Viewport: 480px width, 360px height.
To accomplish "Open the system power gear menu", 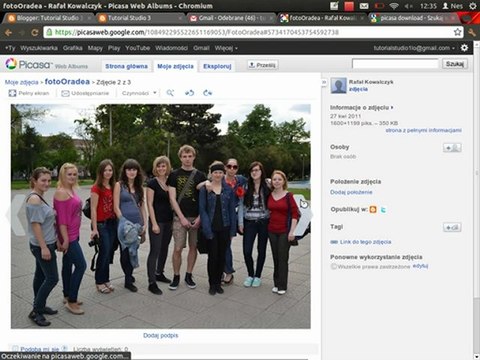I will click(473, 6).
